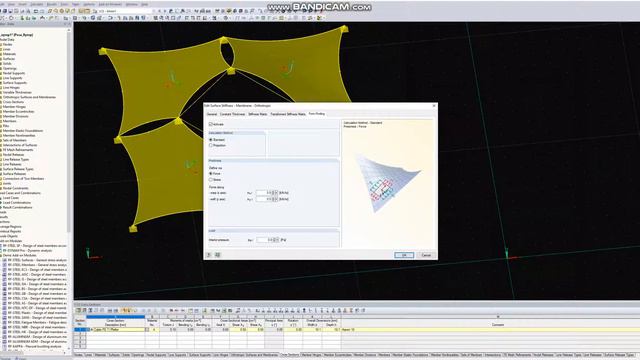Viewport: 640px width, 360px height.
Task: Close the Edit Surface Stiffness dialog
Action: tap(434, 106)
